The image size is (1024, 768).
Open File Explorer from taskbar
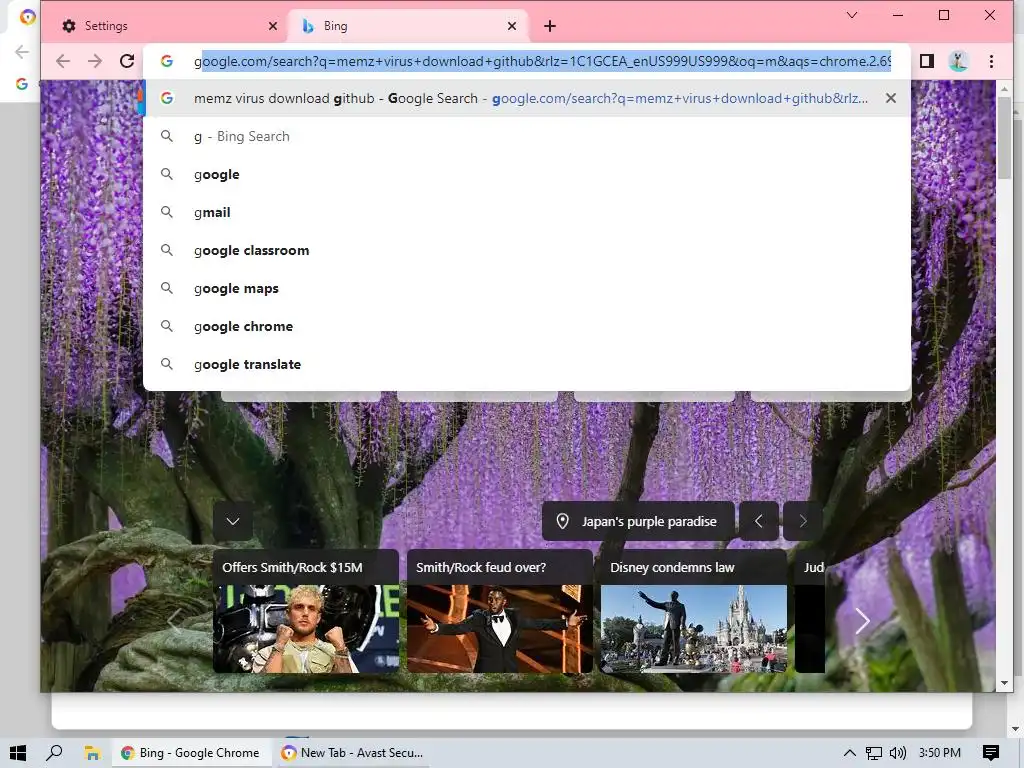tap(92, 753)
